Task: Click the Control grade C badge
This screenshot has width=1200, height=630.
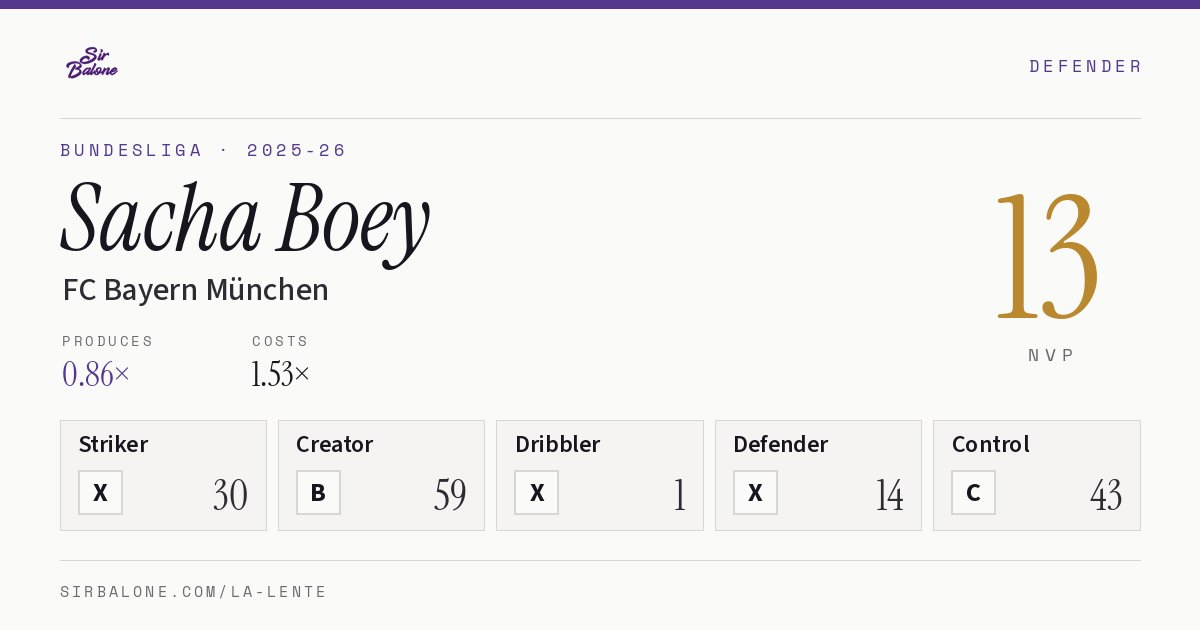Action: [973, 492]
